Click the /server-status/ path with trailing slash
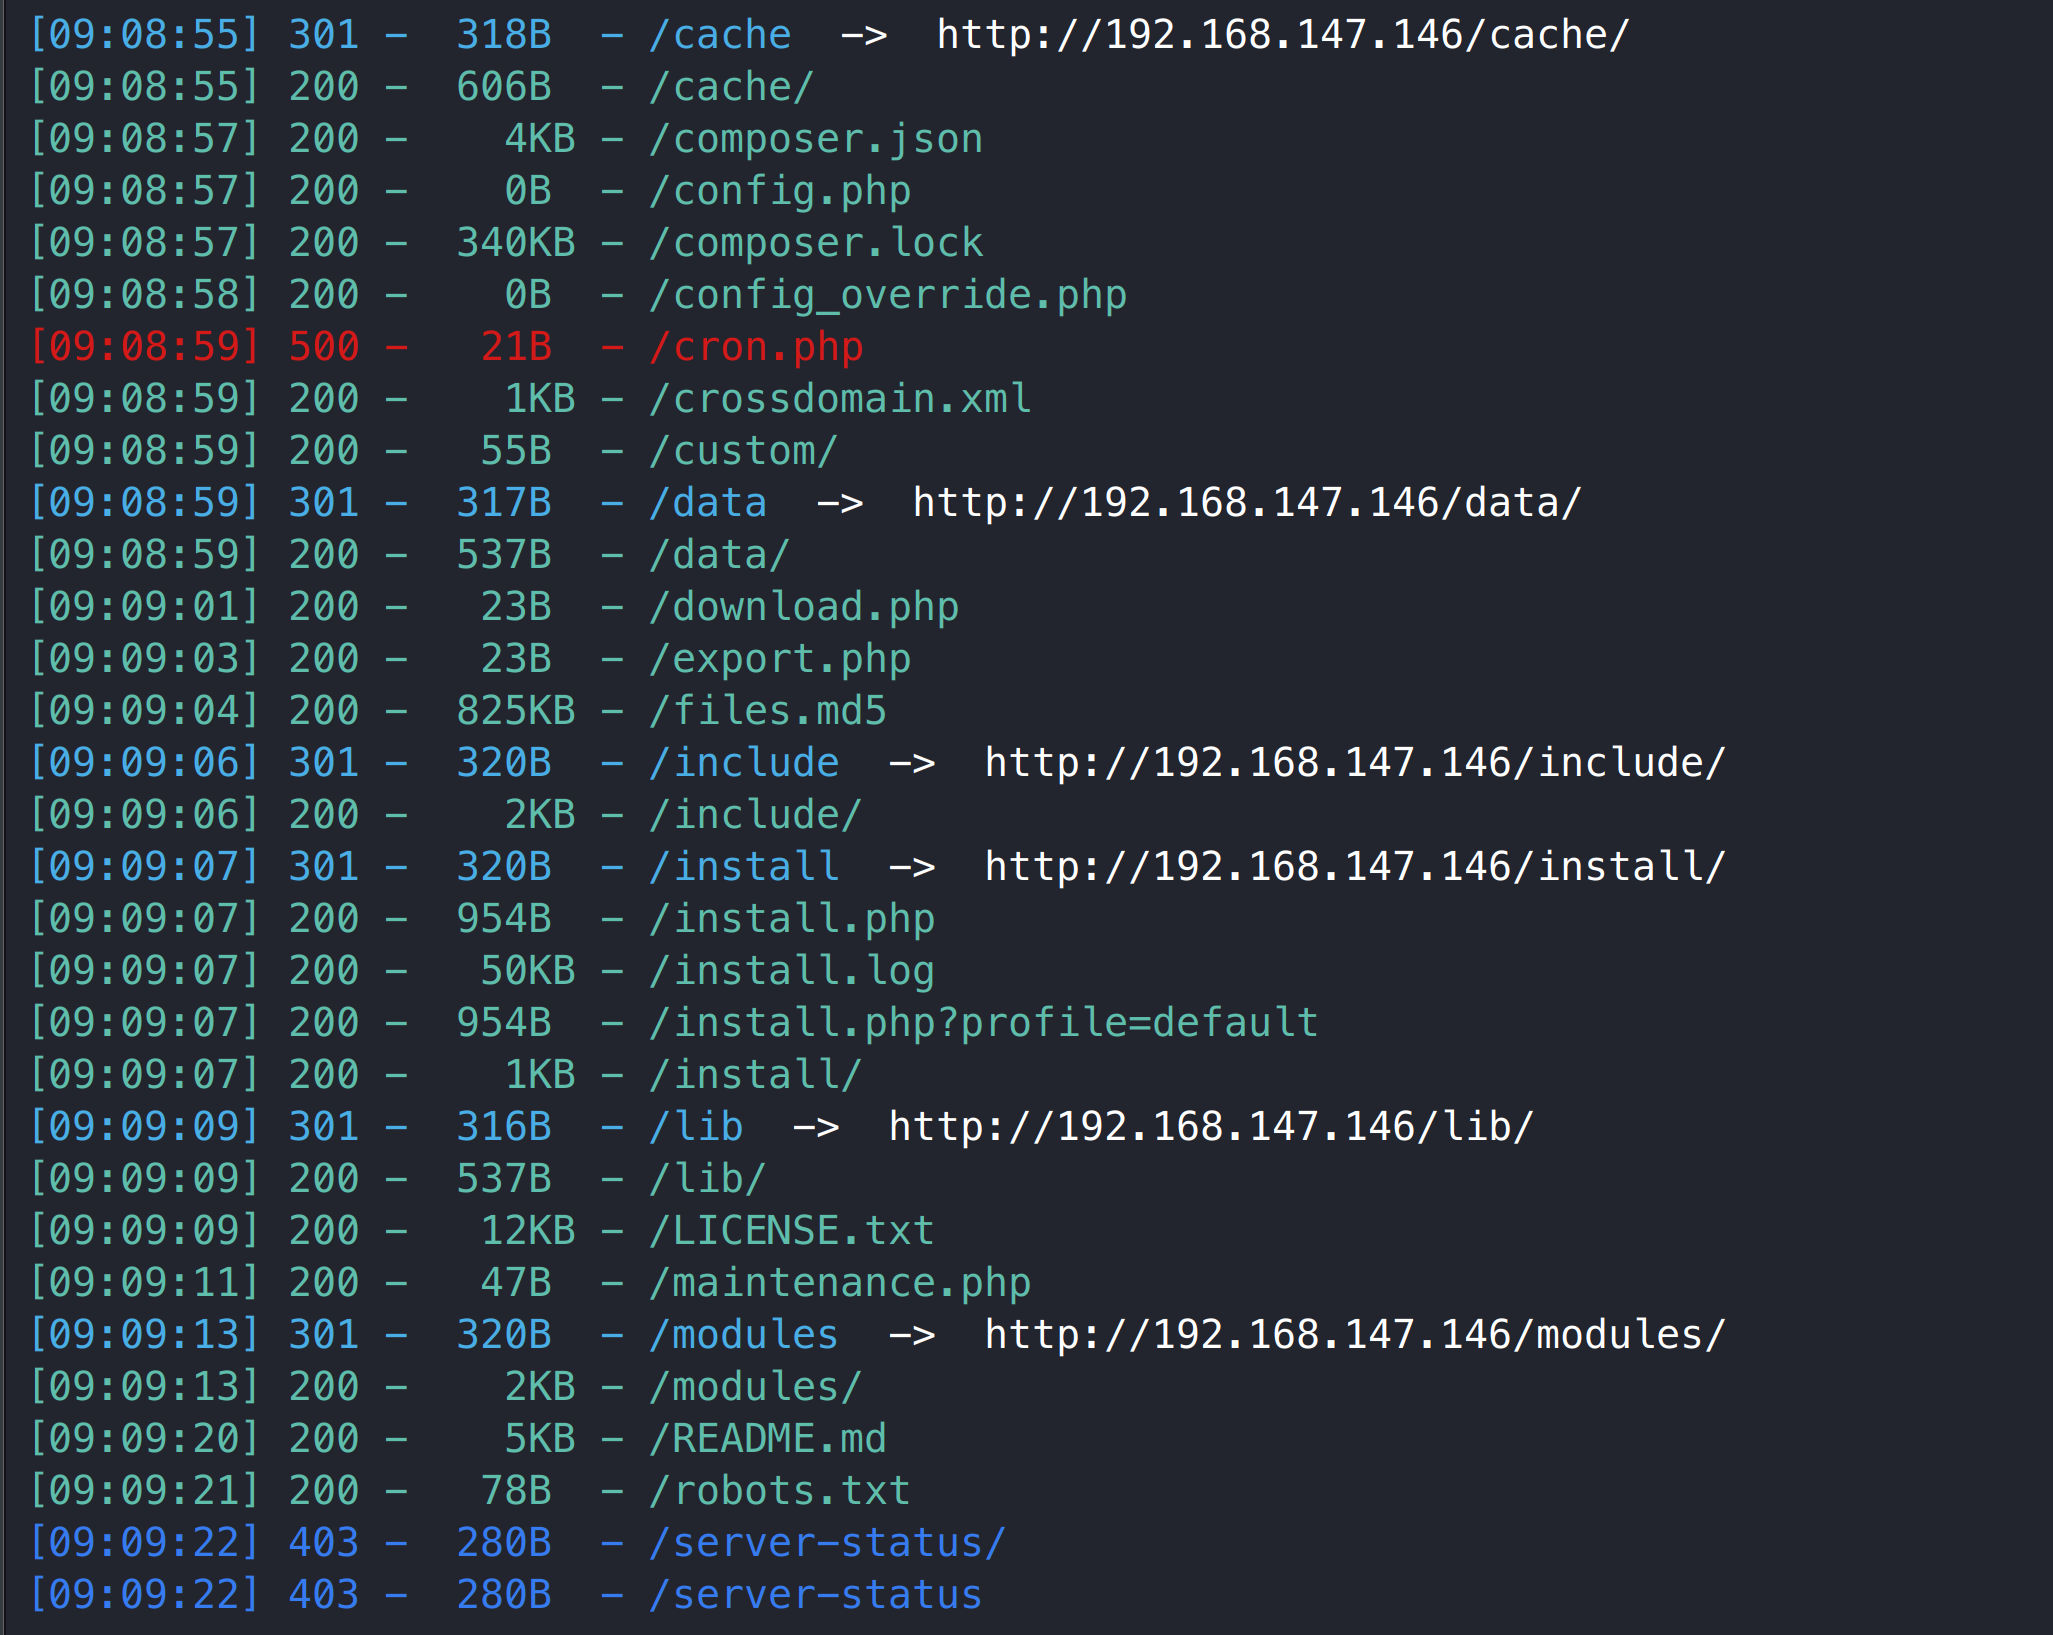The height and width of the screenshot is (1635, 2053). 828,1543
